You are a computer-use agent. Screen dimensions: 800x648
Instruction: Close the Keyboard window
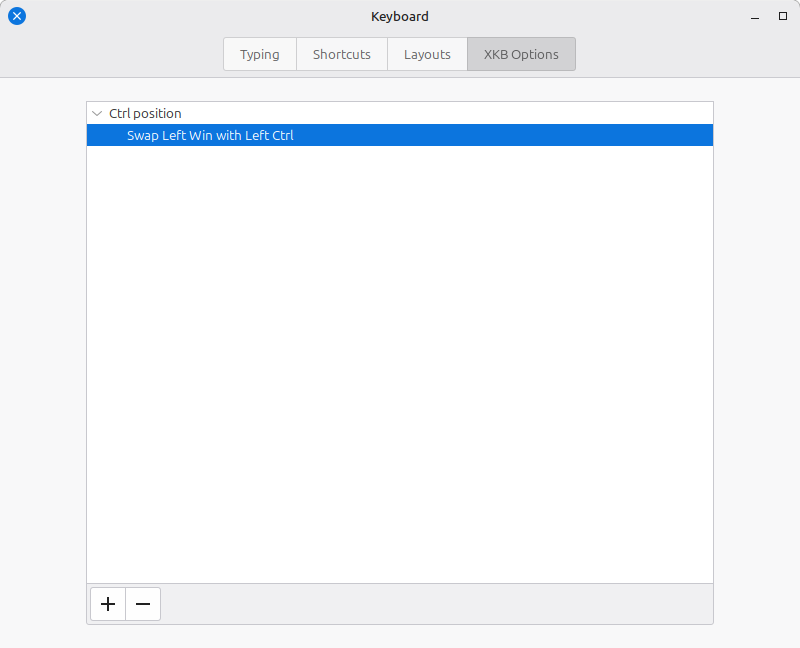17,16
